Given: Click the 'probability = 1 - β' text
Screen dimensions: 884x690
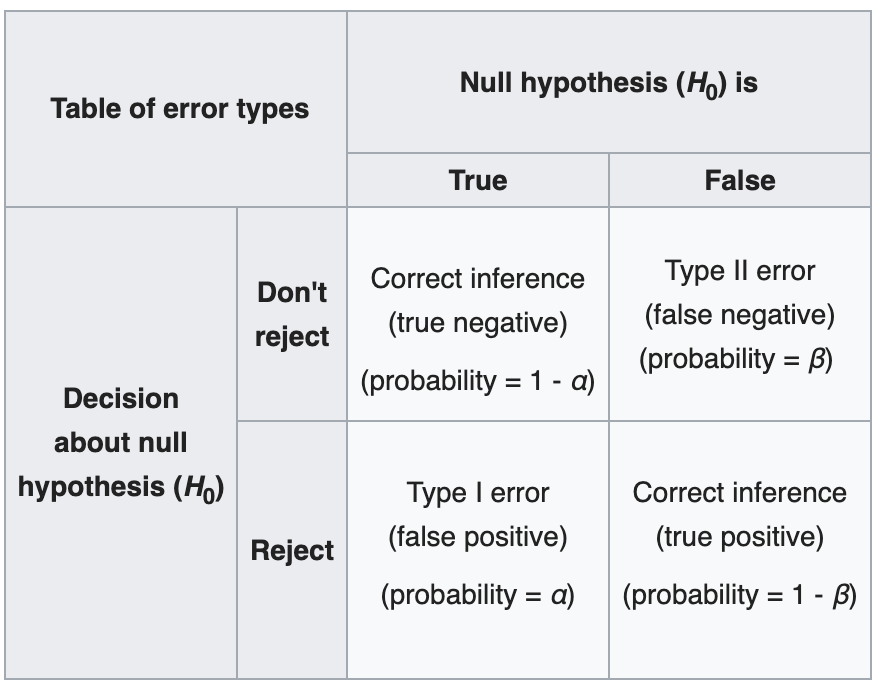Looking at the screenshot, I should [740, 595].
